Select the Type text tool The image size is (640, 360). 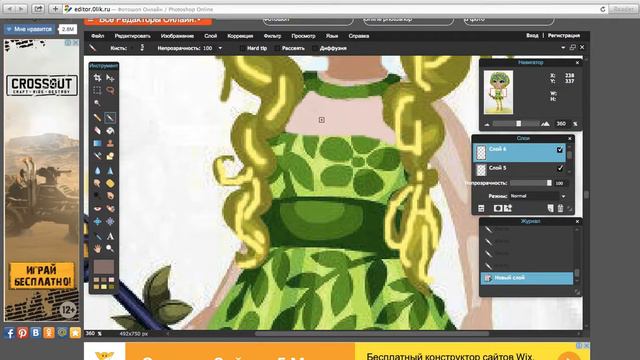tap(110, 236)
